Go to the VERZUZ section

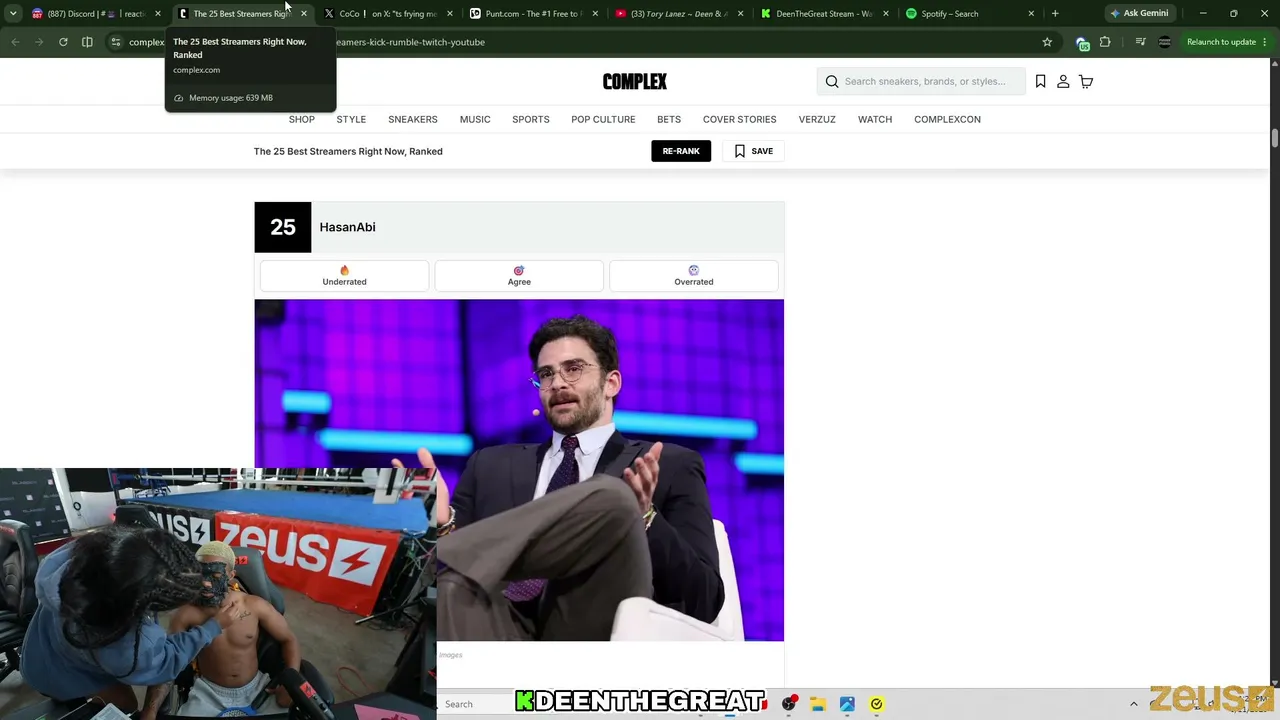point(817,119)
